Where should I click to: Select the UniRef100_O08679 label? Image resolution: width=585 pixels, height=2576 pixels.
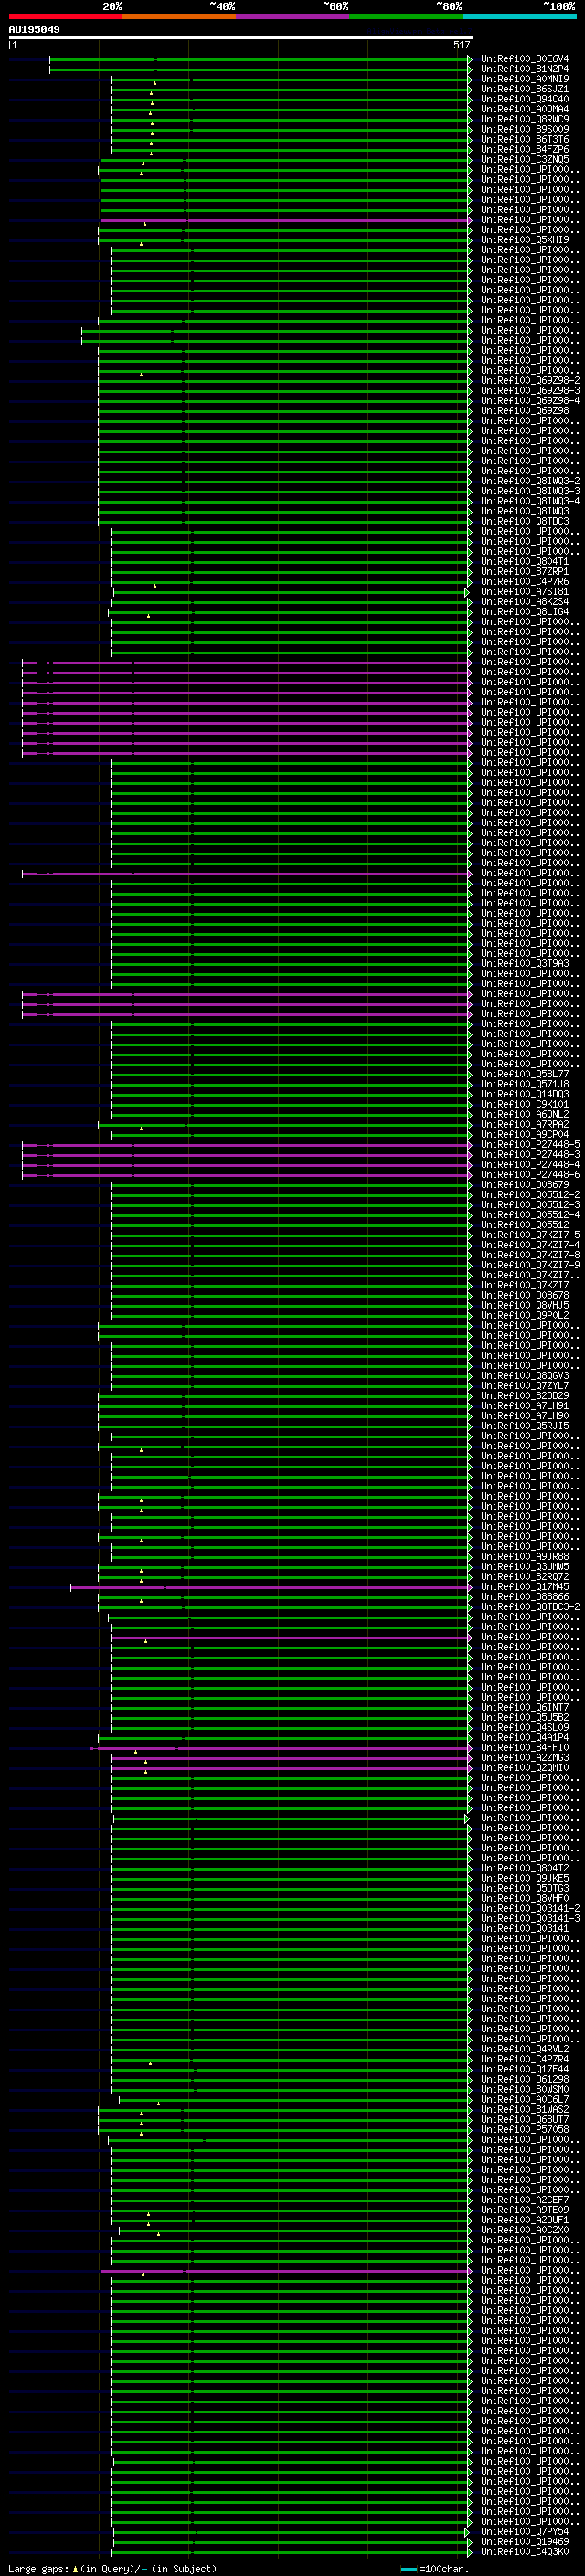pos(525,1184)
